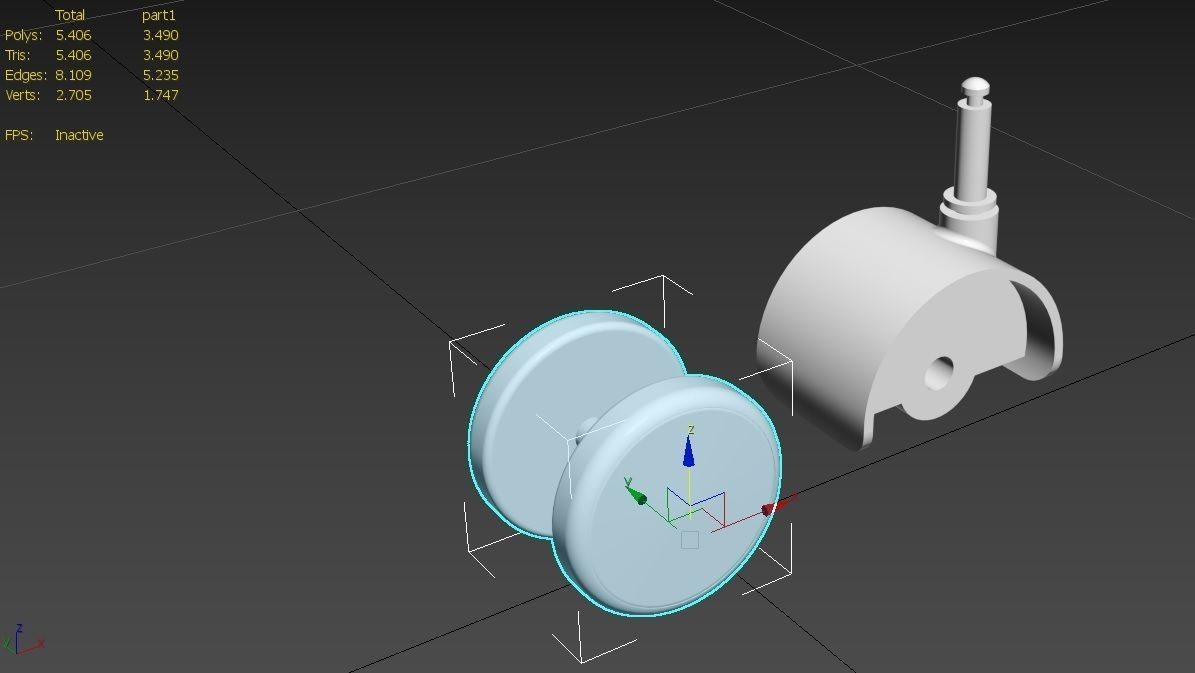This screenshot has height=673, width=1195.
Task: Click the Polys total value 5.406
Action: (x=73, y=35)
